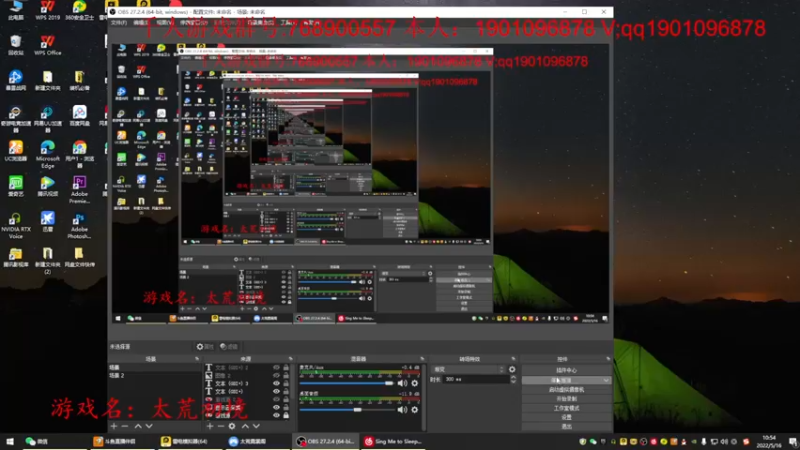
Task: Open 360安全卫士 desktop icon
Action: tap(80, 10)
